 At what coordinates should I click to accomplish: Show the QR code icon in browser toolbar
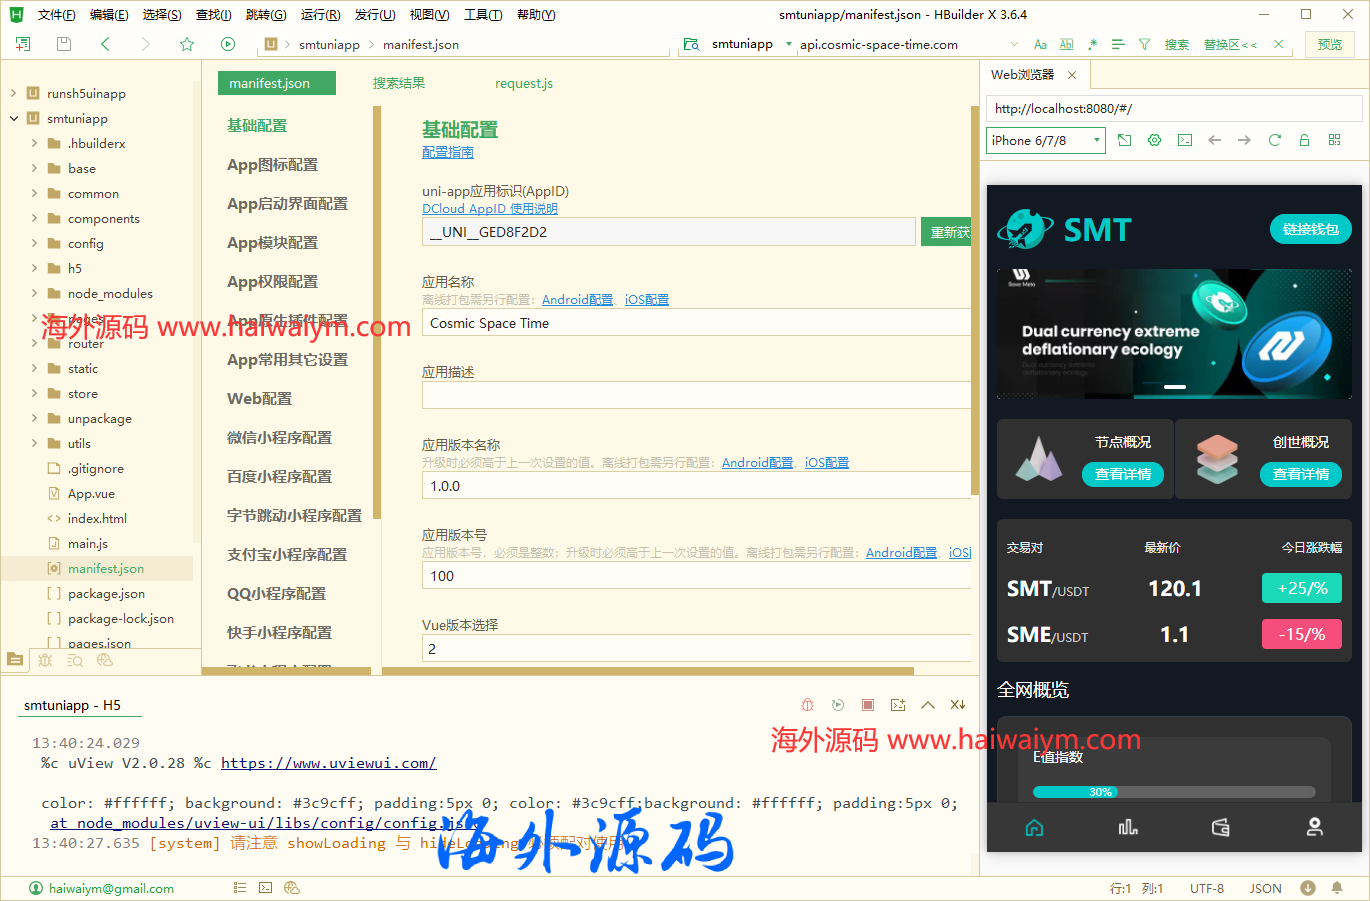(1334, 140)
